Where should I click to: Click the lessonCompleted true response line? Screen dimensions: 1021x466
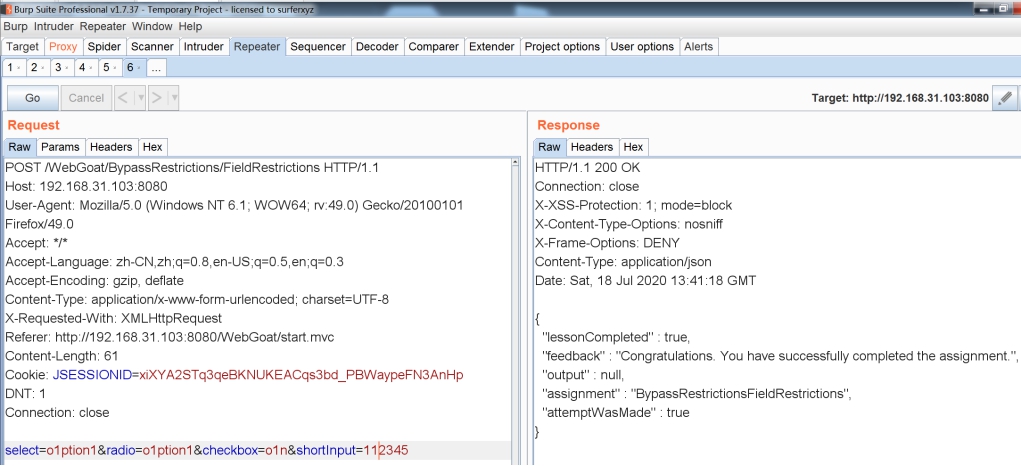click(616, 337)
